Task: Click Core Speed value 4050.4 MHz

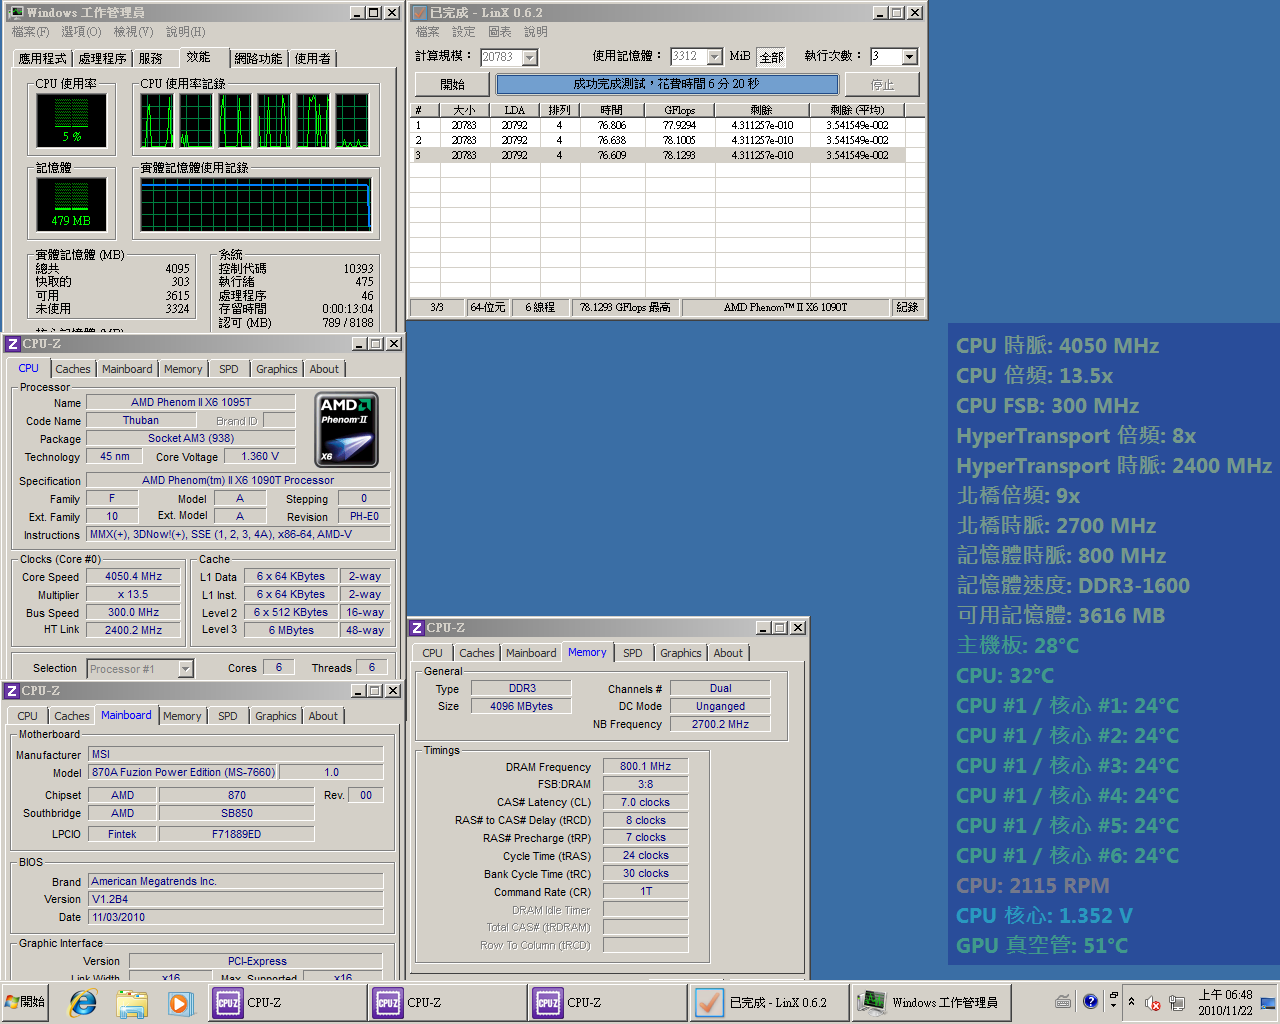Action: [x=133, y=577]
